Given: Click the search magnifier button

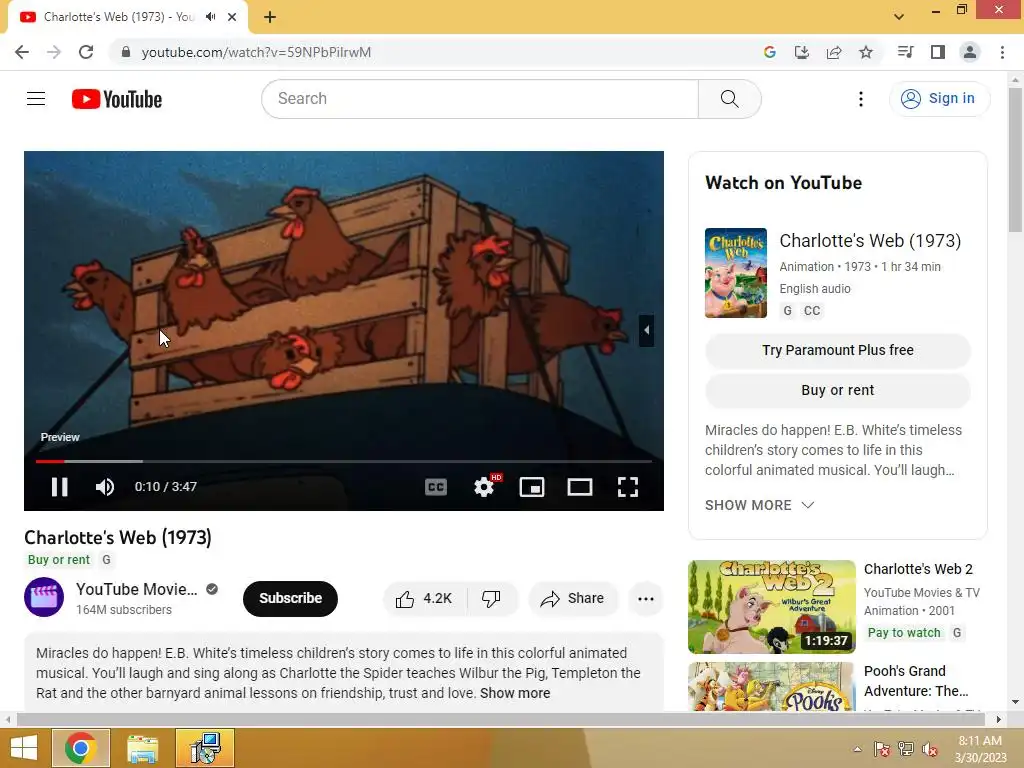Looking at the screenshot, I should (729, 99).
